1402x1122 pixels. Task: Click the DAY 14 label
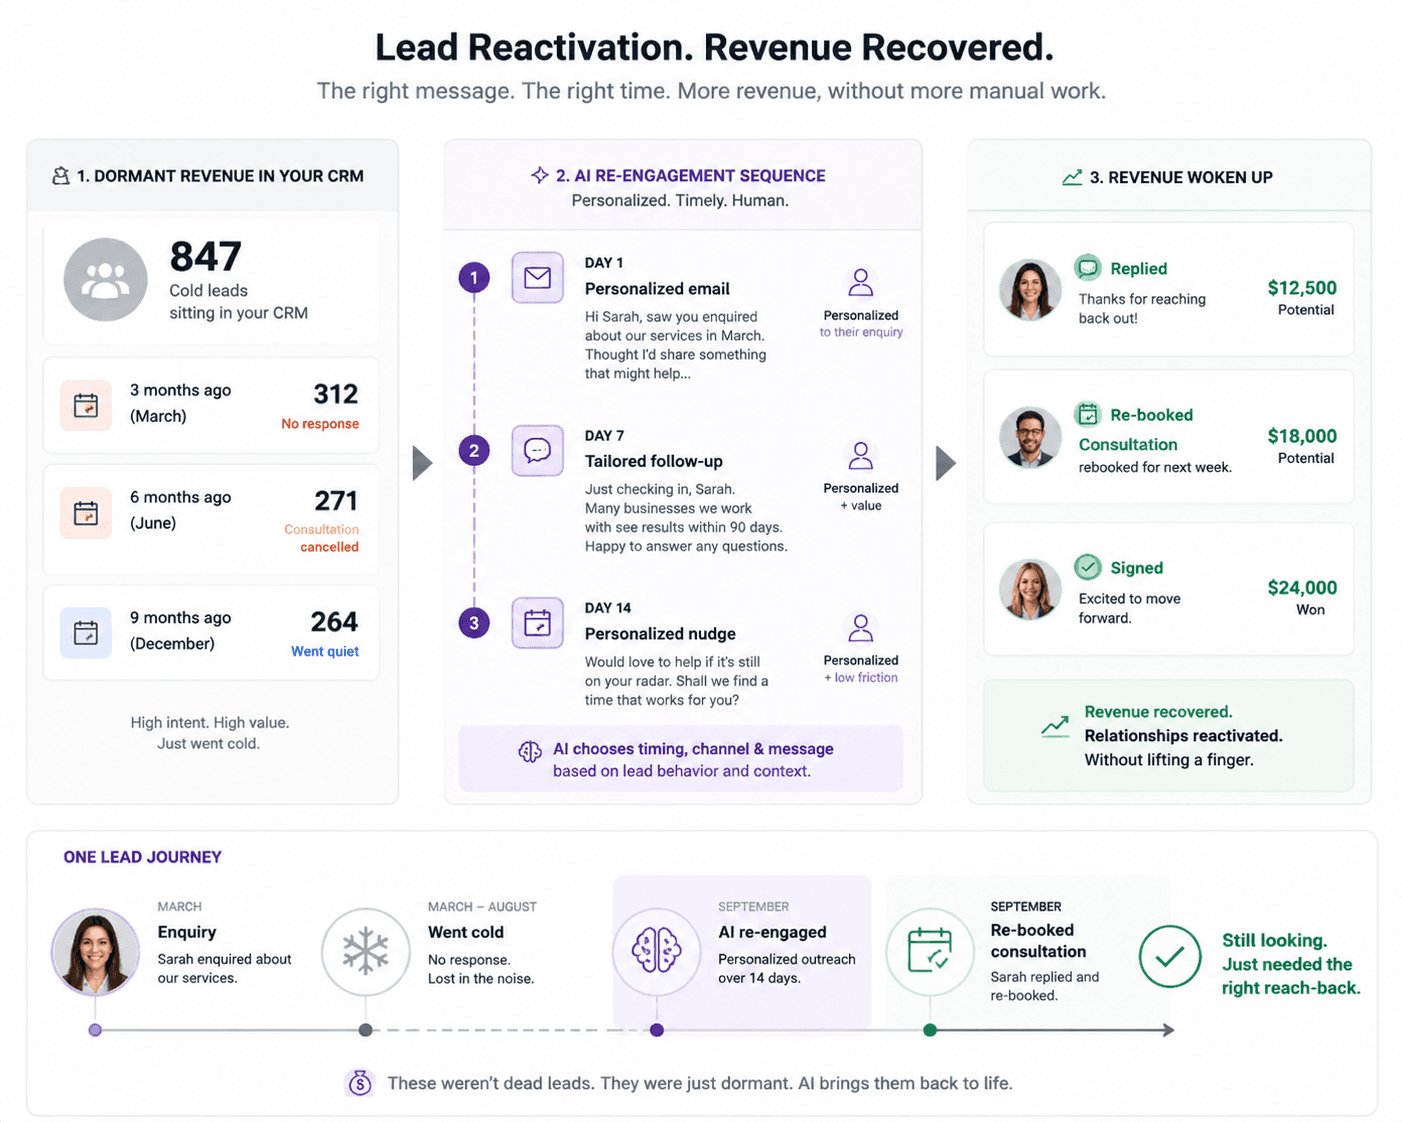(608, 608)
